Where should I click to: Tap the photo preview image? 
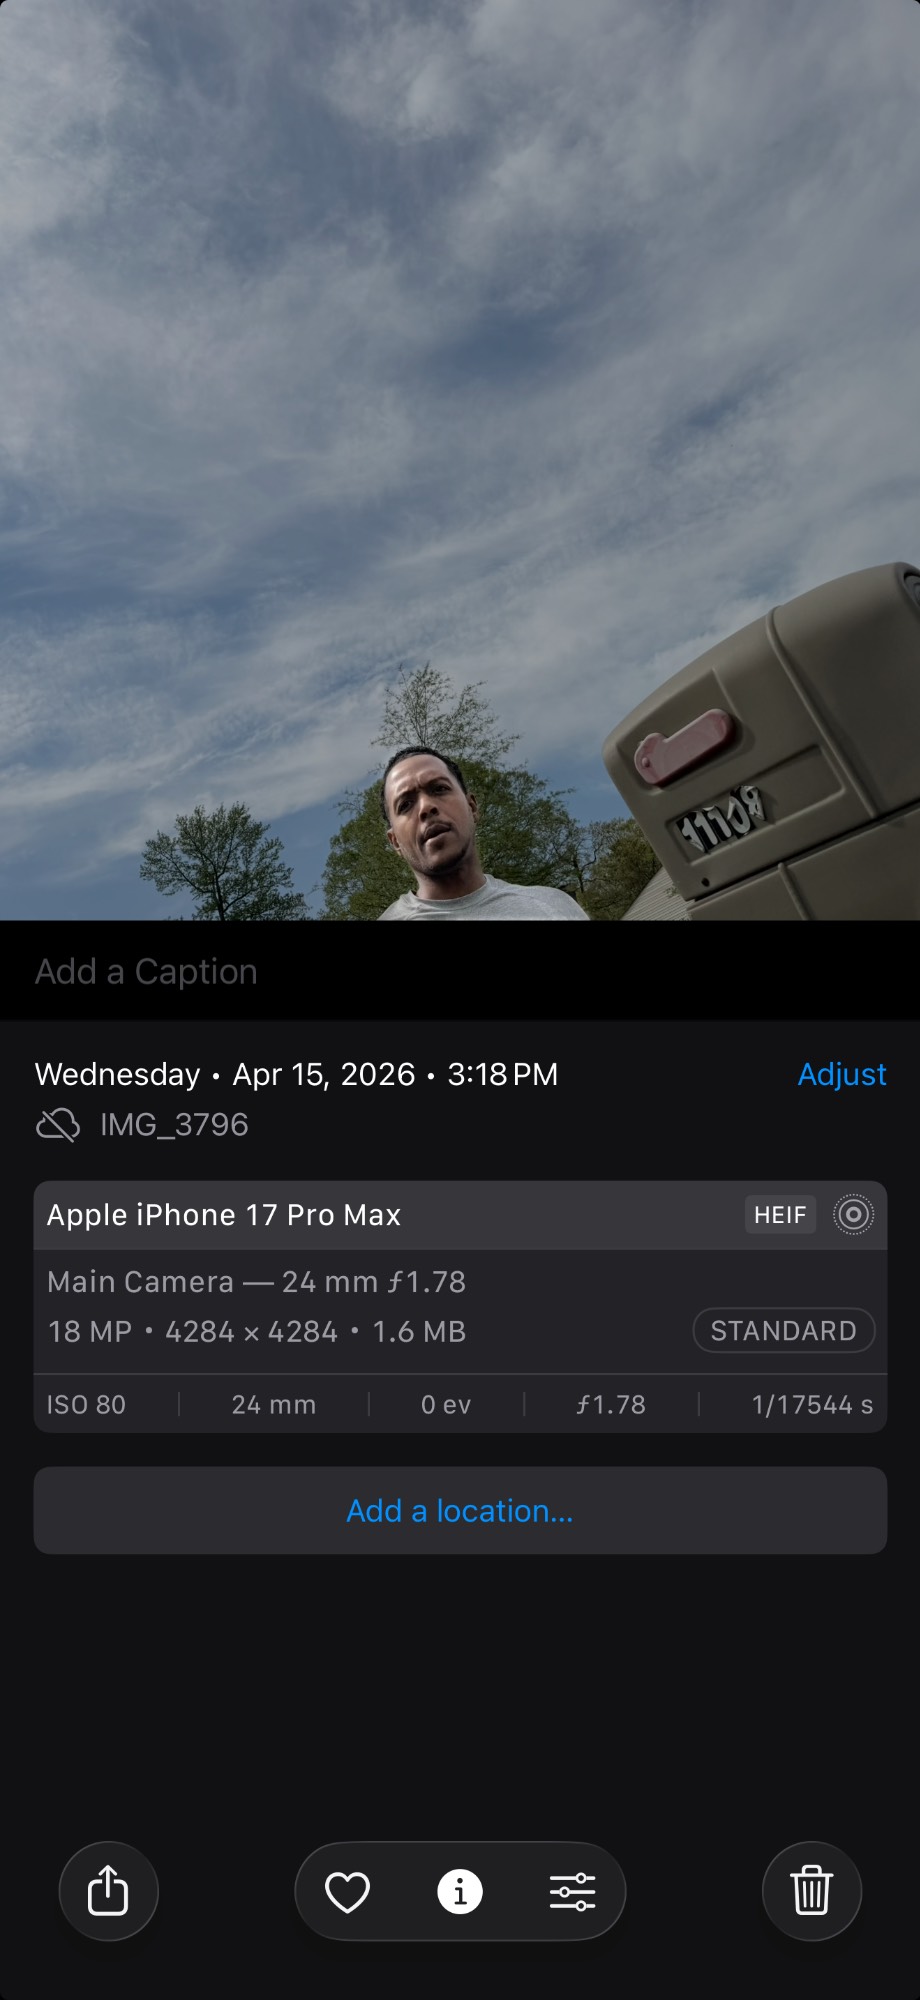[x=460, y=460]
